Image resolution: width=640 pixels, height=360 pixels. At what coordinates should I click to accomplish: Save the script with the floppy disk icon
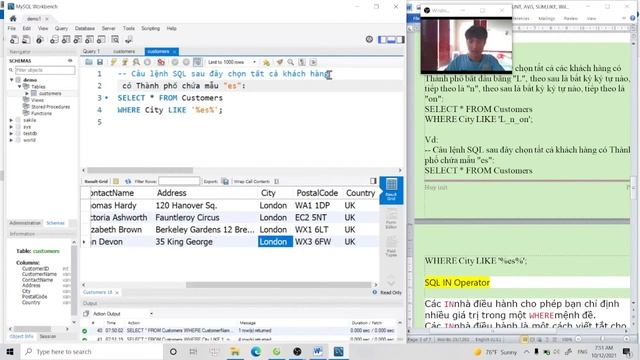point(100,62)
